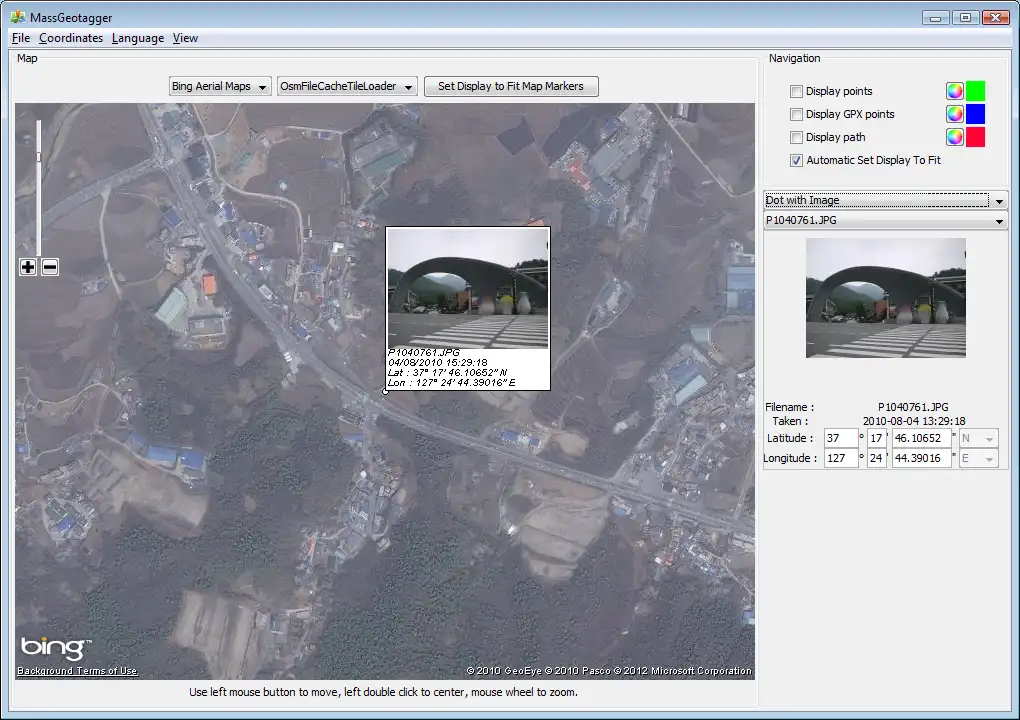Click the map zoom out minus icon
The image size is (1020, 720).
pyautogui.click(x=50, y=267)
